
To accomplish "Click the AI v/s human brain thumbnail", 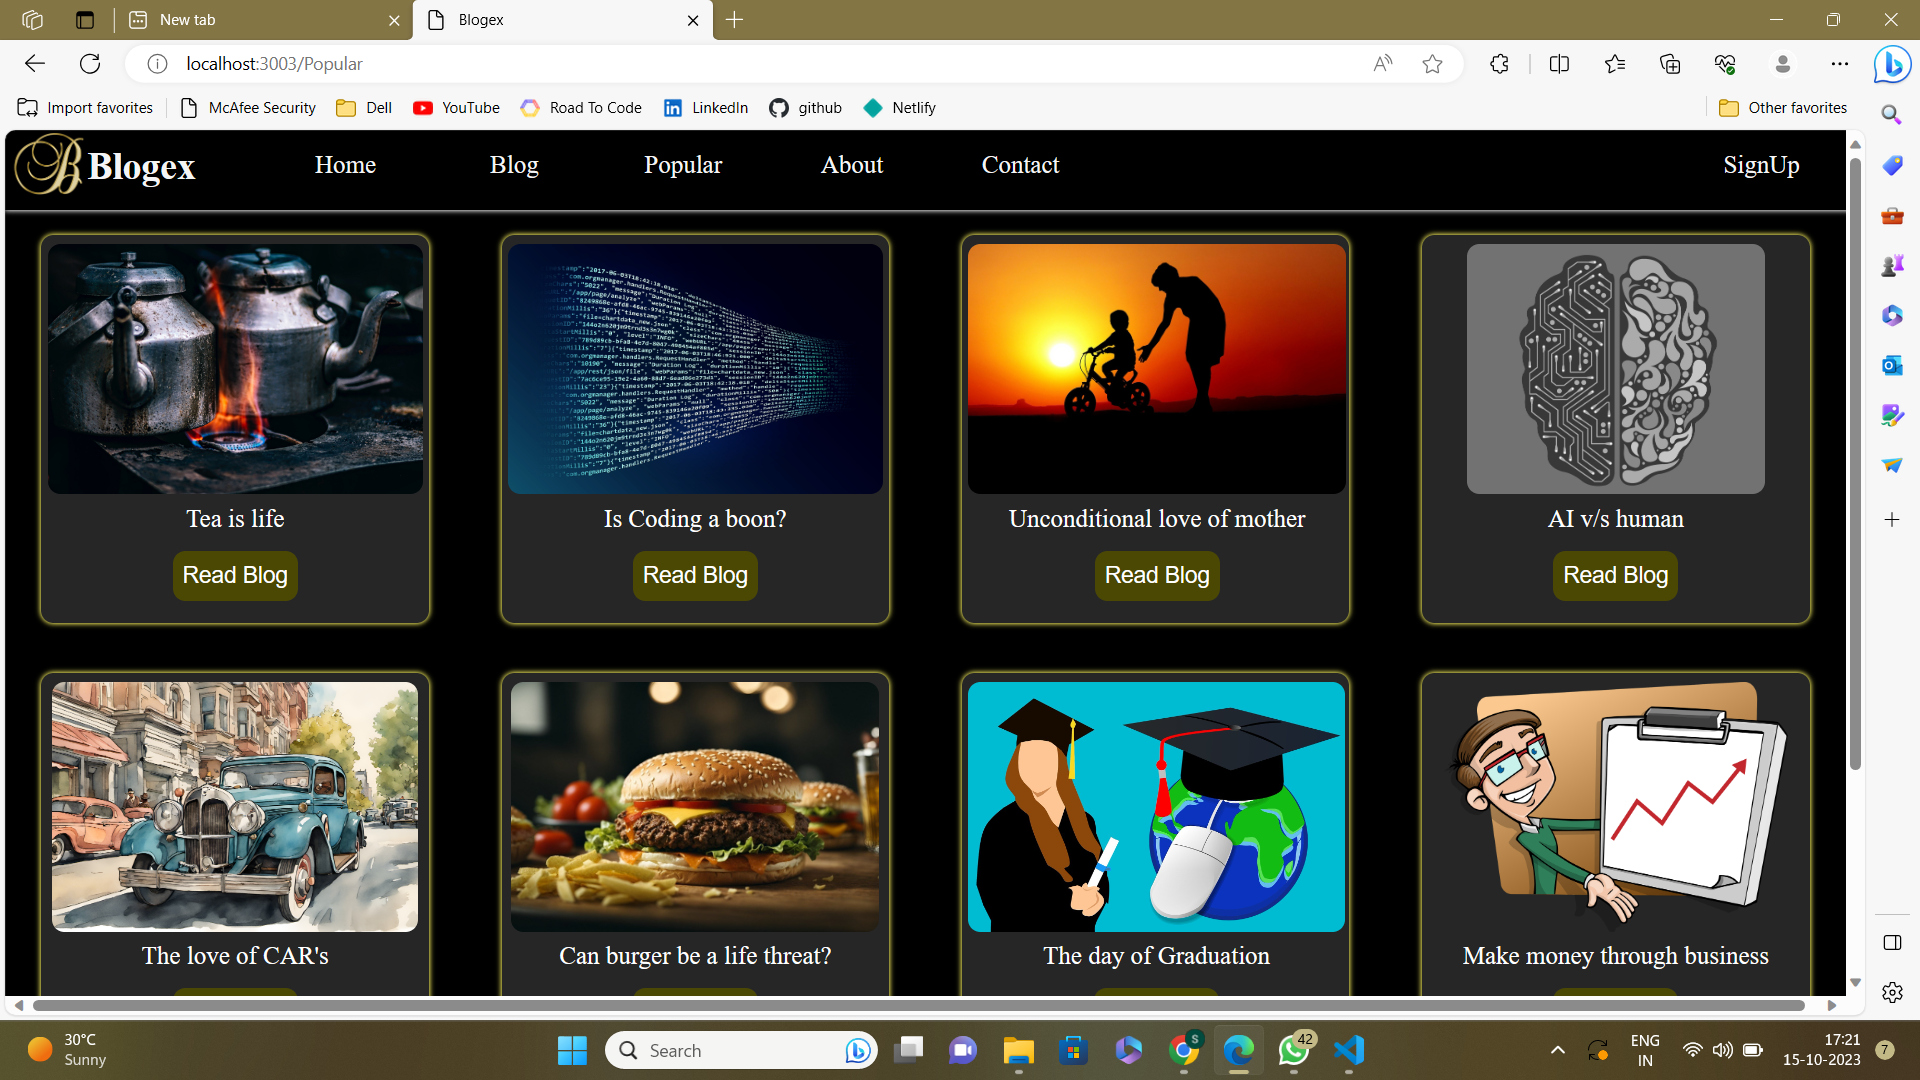I will (1615, 369).
